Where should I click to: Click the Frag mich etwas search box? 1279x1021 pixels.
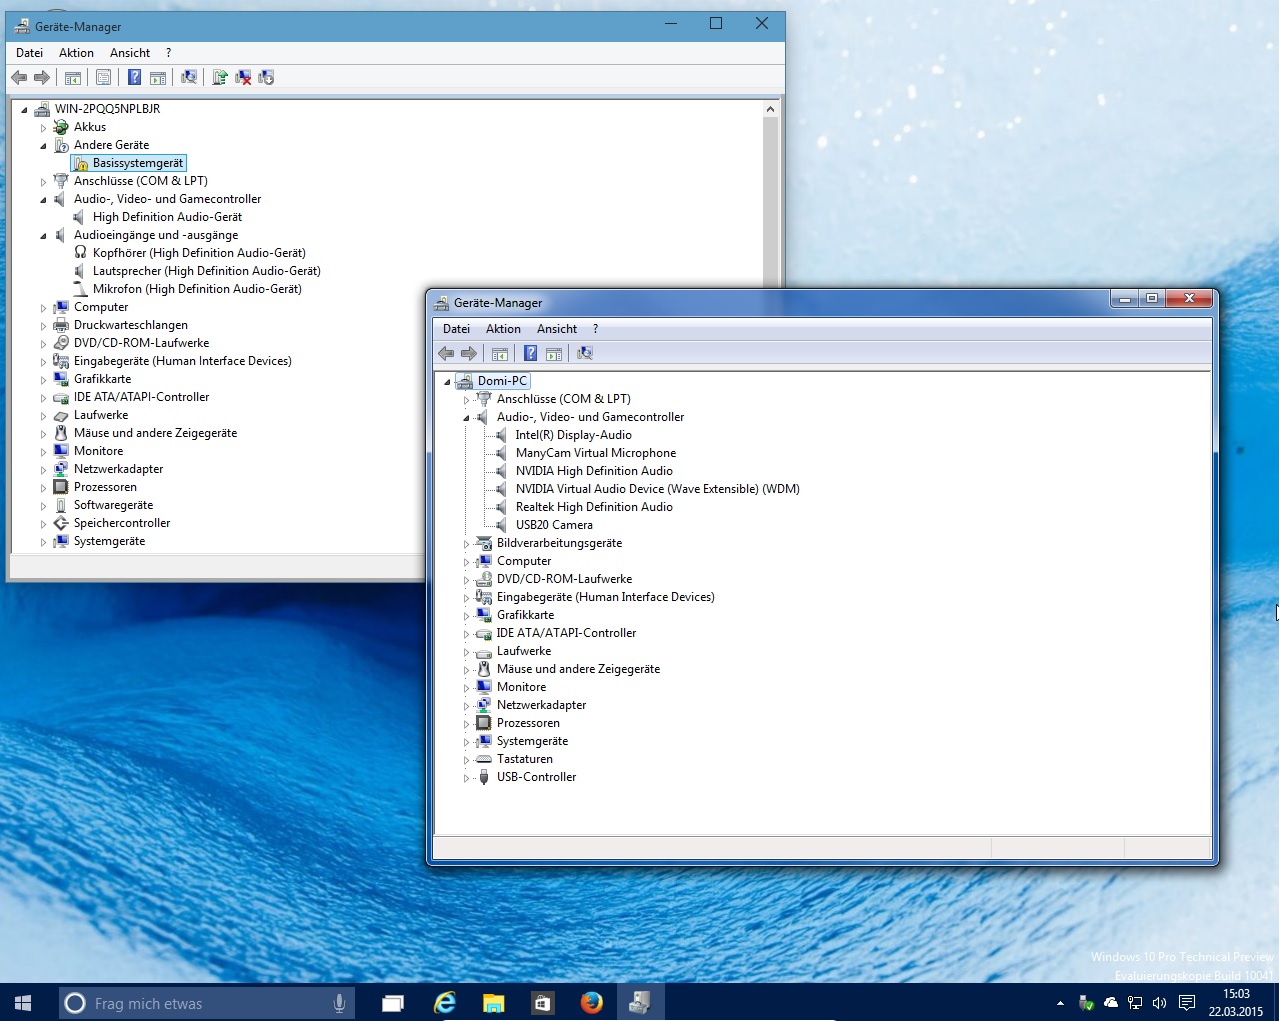(x=205, y=1003)
